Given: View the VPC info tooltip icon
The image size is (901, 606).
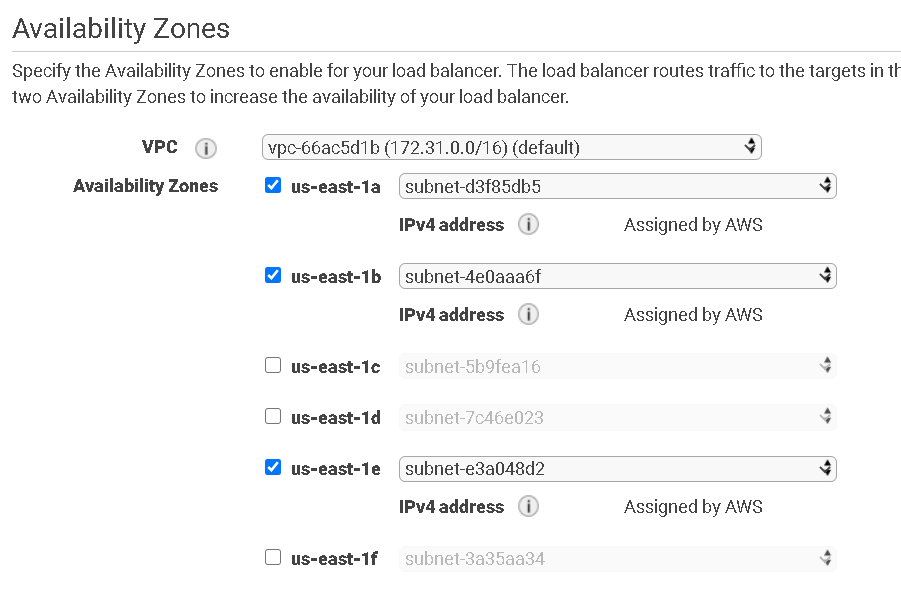Looking at the screenshot, I should 206,147.
